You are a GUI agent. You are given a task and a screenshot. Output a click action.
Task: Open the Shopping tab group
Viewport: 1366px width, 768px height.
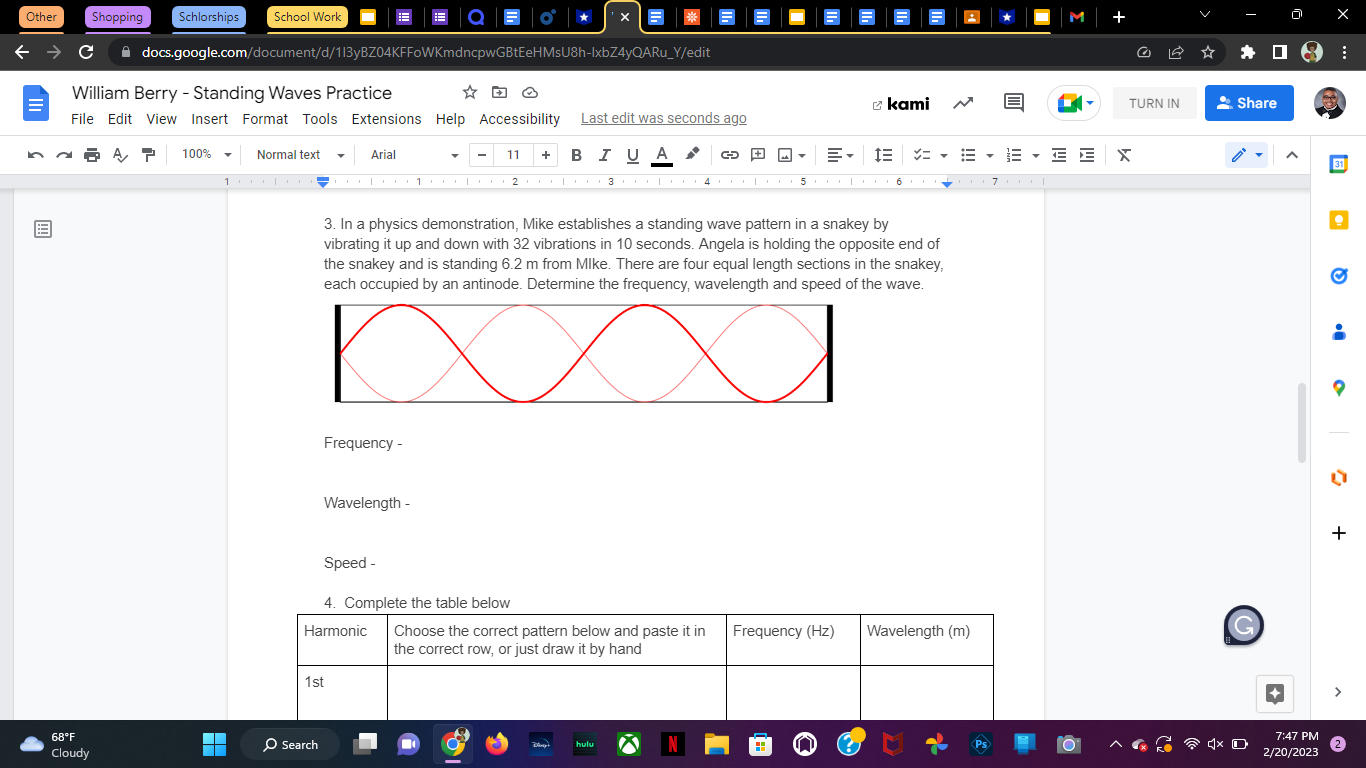coord(117,17)
